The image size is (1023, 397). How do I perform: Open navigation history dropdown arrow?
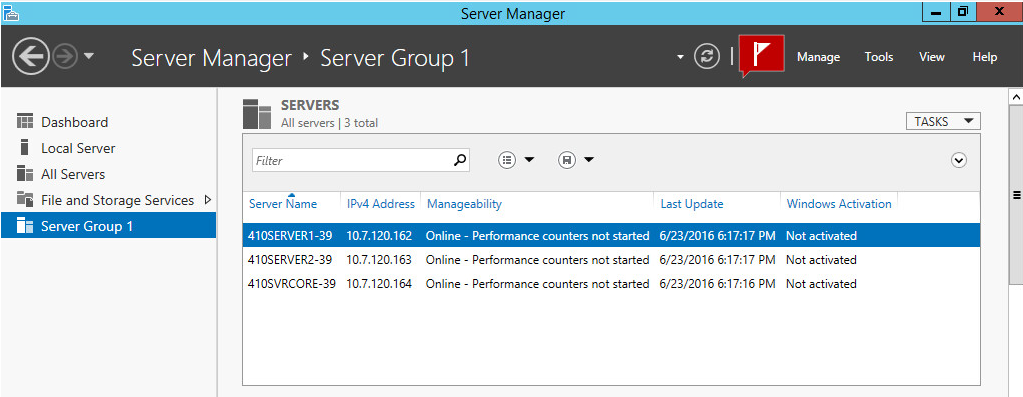coord(89,57)
